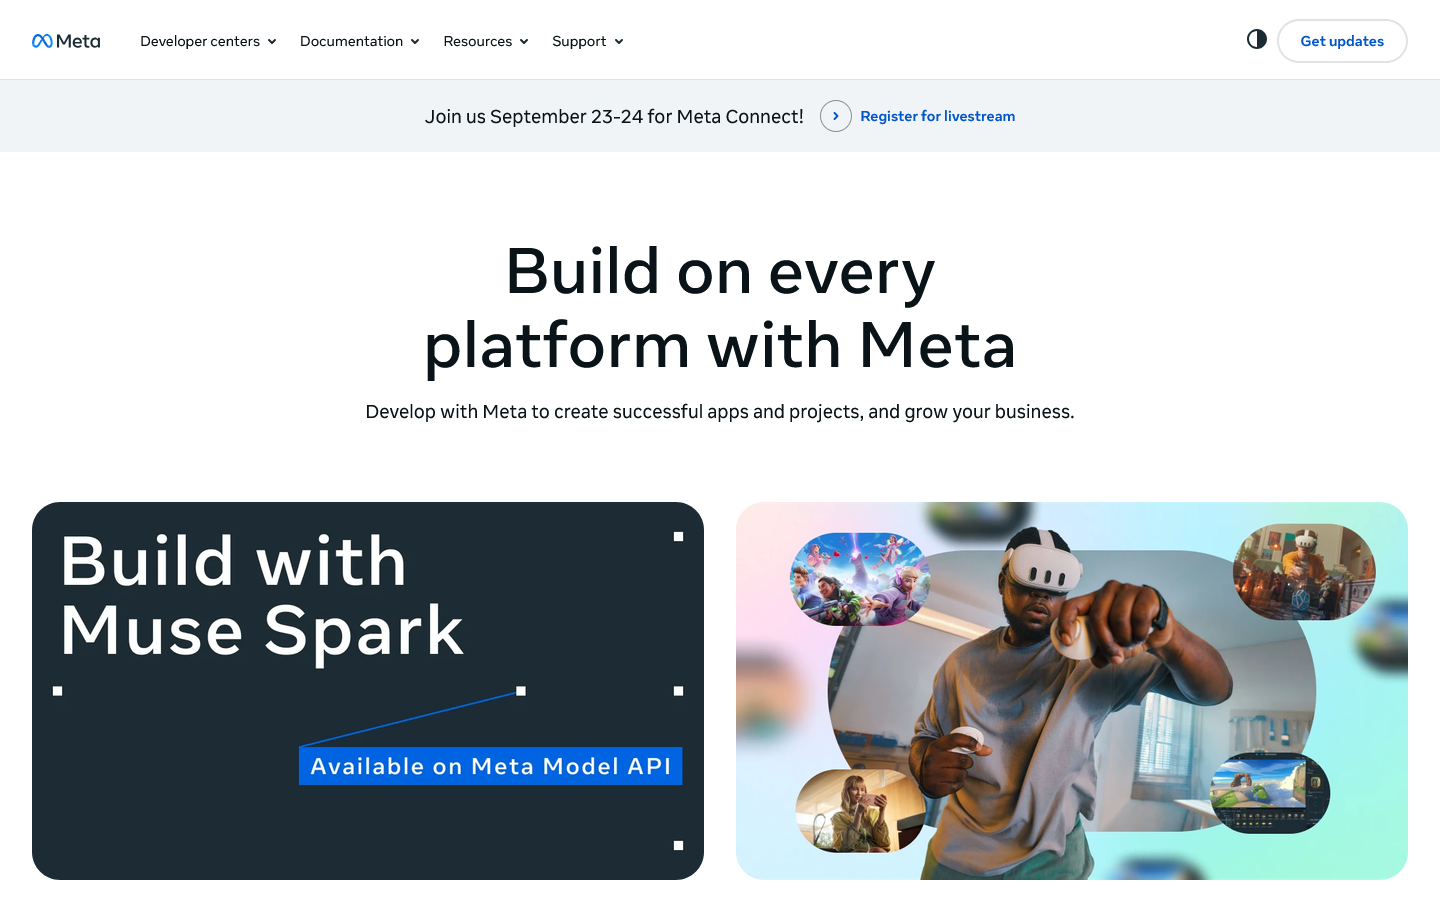The width and height of the screenshot is (1440, 900).
Task: Expand Developer centers chevron
Action: click(272, 42)
